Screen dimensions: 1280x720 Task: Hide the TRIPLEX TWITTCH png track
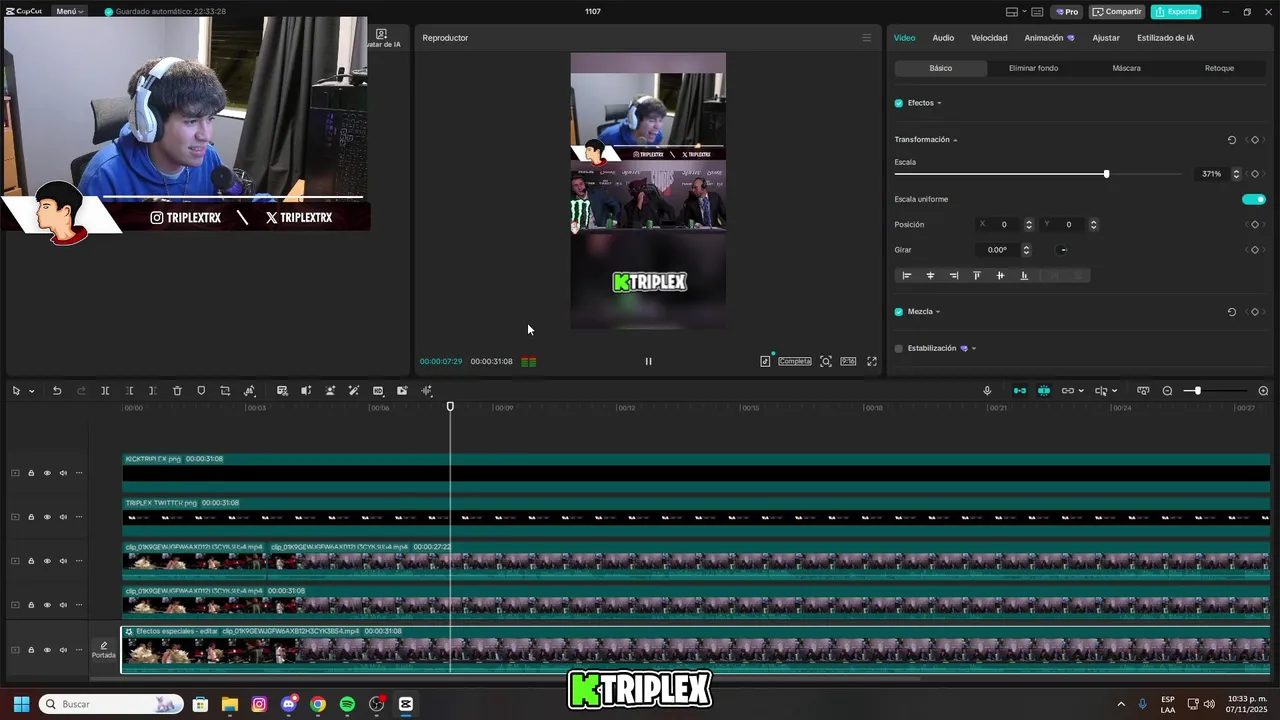tap(47, 517)
